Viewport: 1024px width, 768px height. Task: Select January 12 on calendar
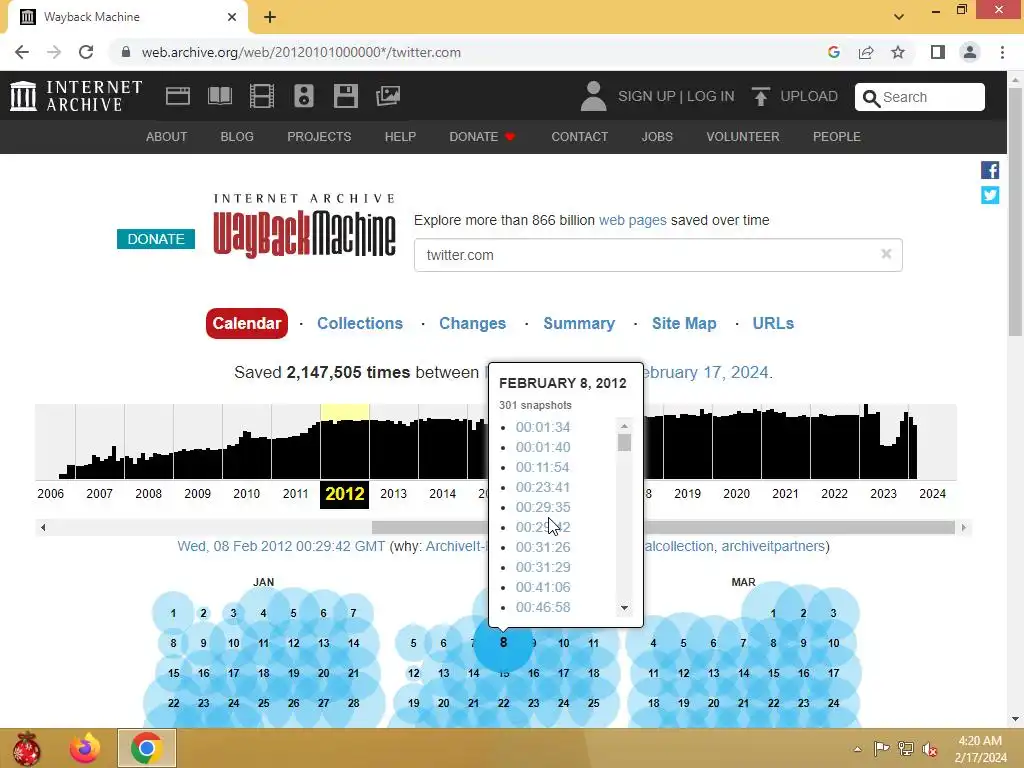(x=293, y=643)
